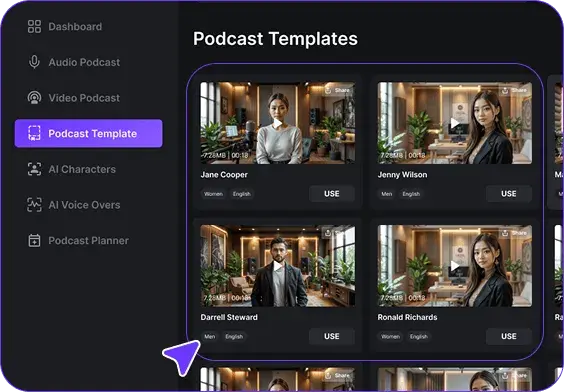Click the AI Voice Overs waveform icon
The width and height of the screenshot is (564, 392).
tap(34, 205)
